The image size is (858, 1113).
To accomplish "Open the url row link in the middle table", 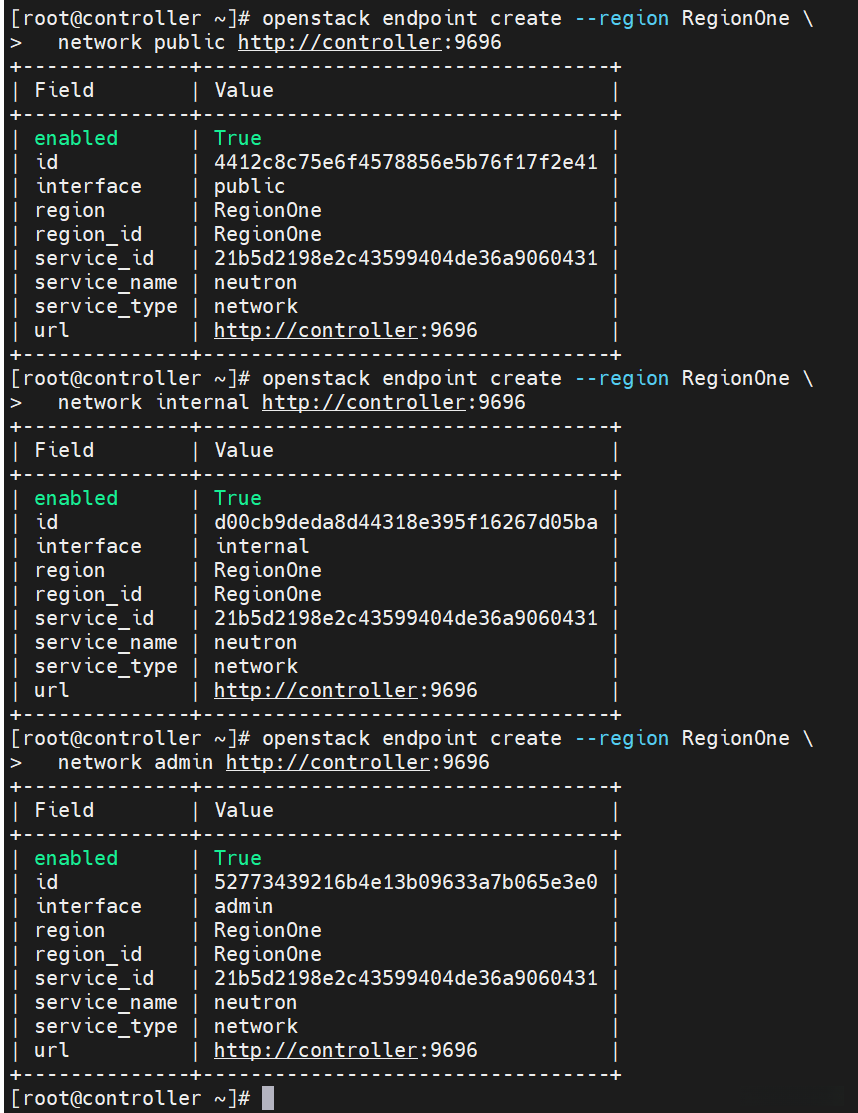I will pyautogui.click(x=316, y=690).
